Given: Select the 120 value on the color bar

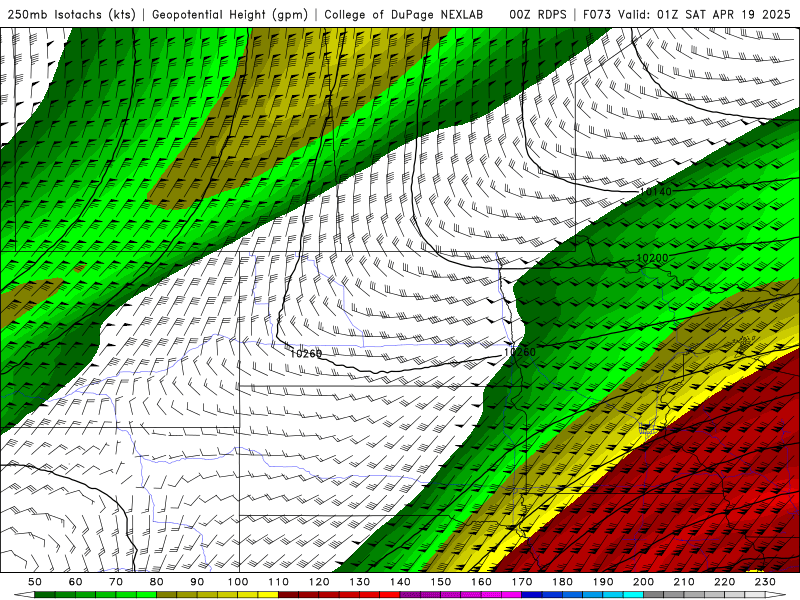Looking at the screenshot, I should 319,582.
